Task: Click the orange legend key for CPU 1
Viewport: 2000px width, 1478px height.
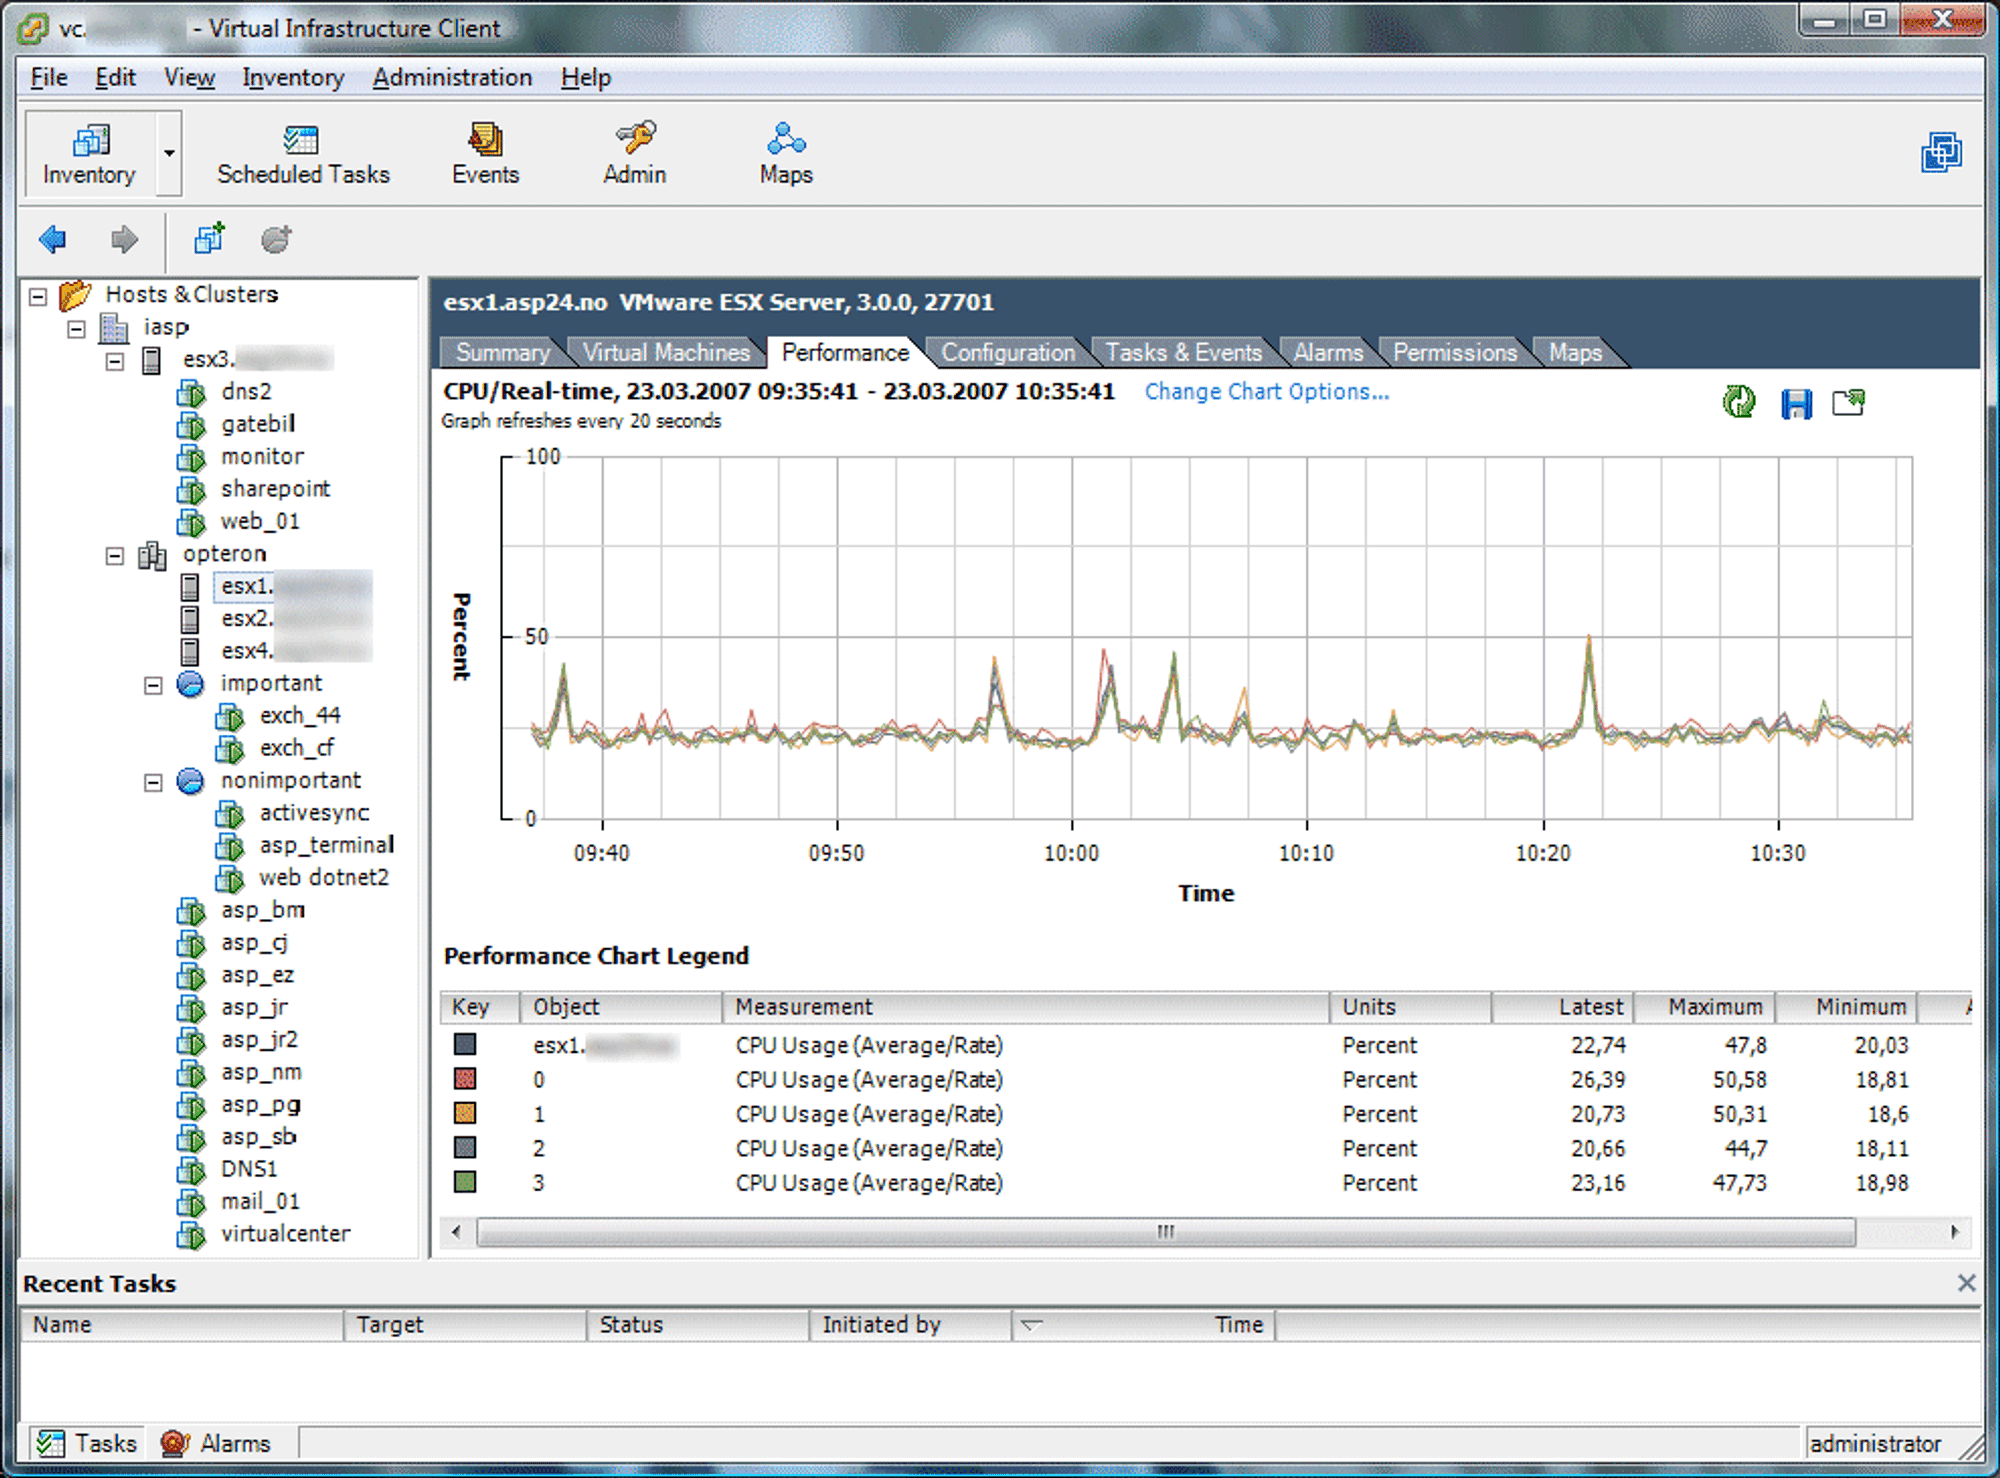Action: point(465,1113)
